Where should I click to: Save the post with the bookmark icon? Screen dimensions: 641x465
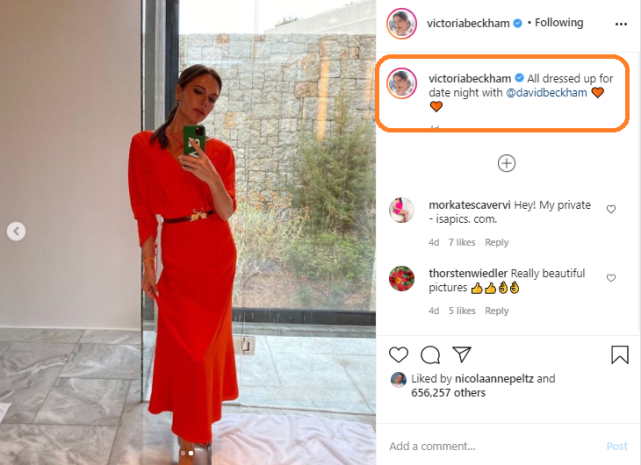(620, 355)
